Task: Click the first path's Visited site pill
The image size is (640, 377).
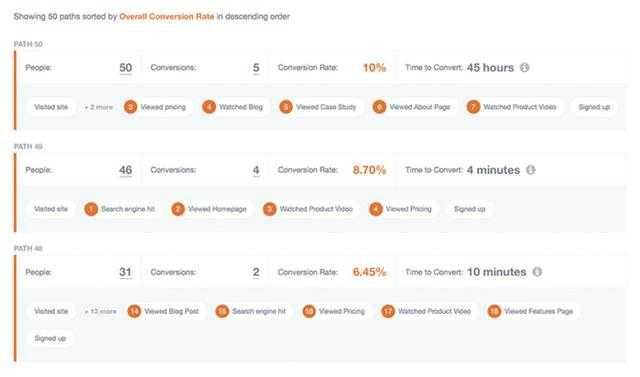Action: click(x=51, y=107)
